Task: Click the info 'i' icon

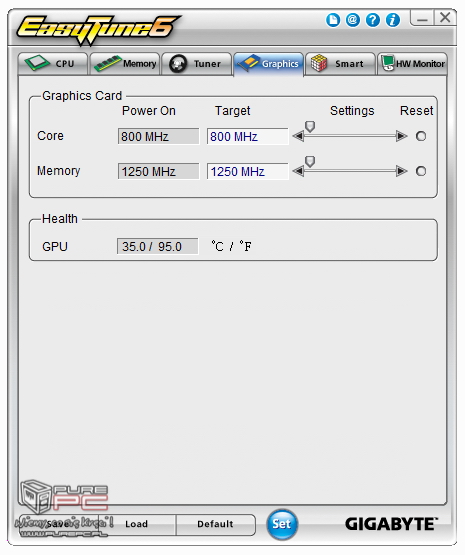Action: (392, 20)
